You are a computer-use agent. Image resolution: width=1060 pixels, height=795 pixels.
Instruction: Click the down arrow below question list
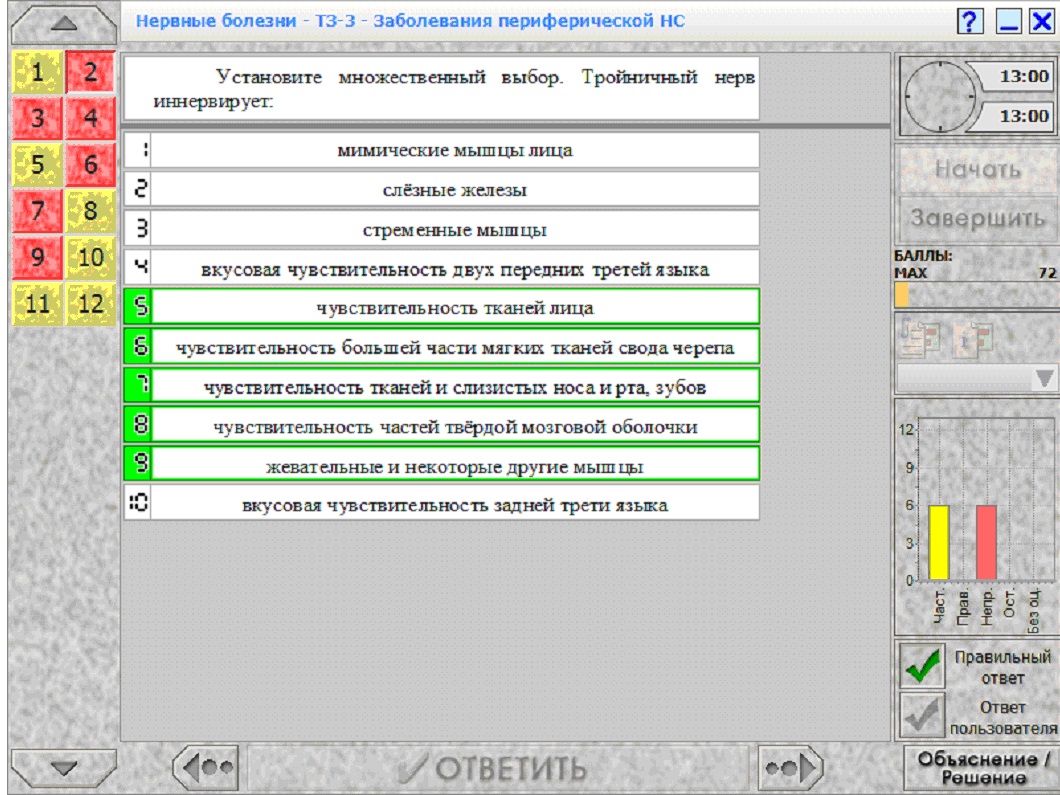(x=64, y=768)
